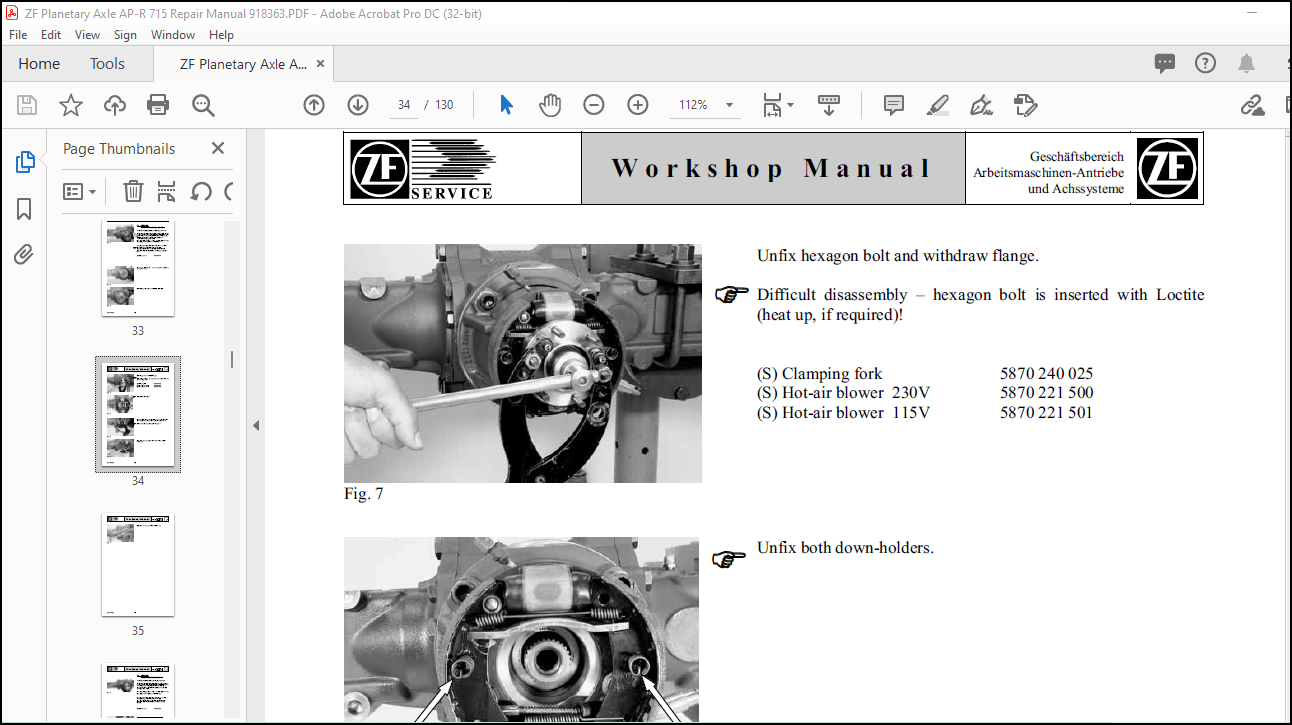Rotate page counterclockwise in the thumbnails toolbar
1292x725 pixels.
[201, 191]
